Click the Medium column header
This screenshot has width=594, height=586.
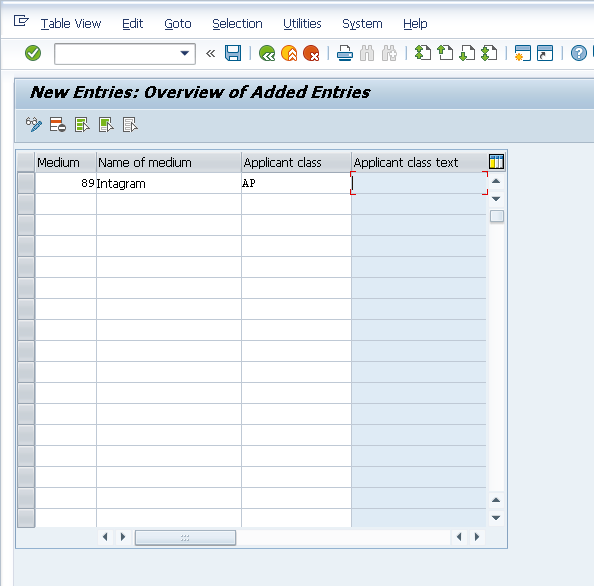tap(66, 163)
